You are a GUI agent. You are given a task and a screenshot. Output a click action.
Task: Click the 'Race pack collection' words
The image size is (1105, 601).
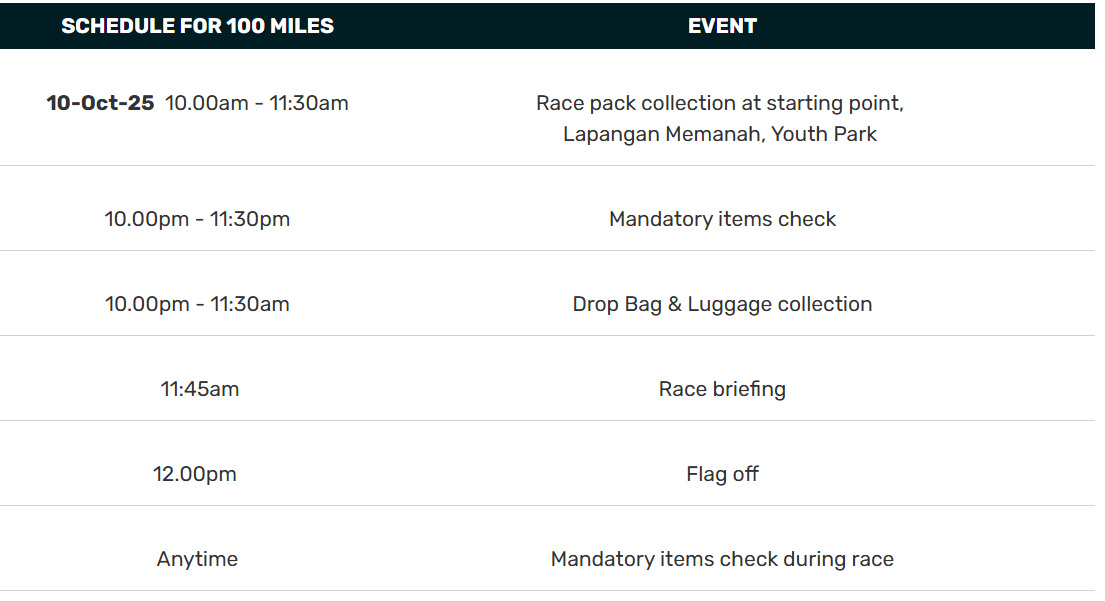635,103
